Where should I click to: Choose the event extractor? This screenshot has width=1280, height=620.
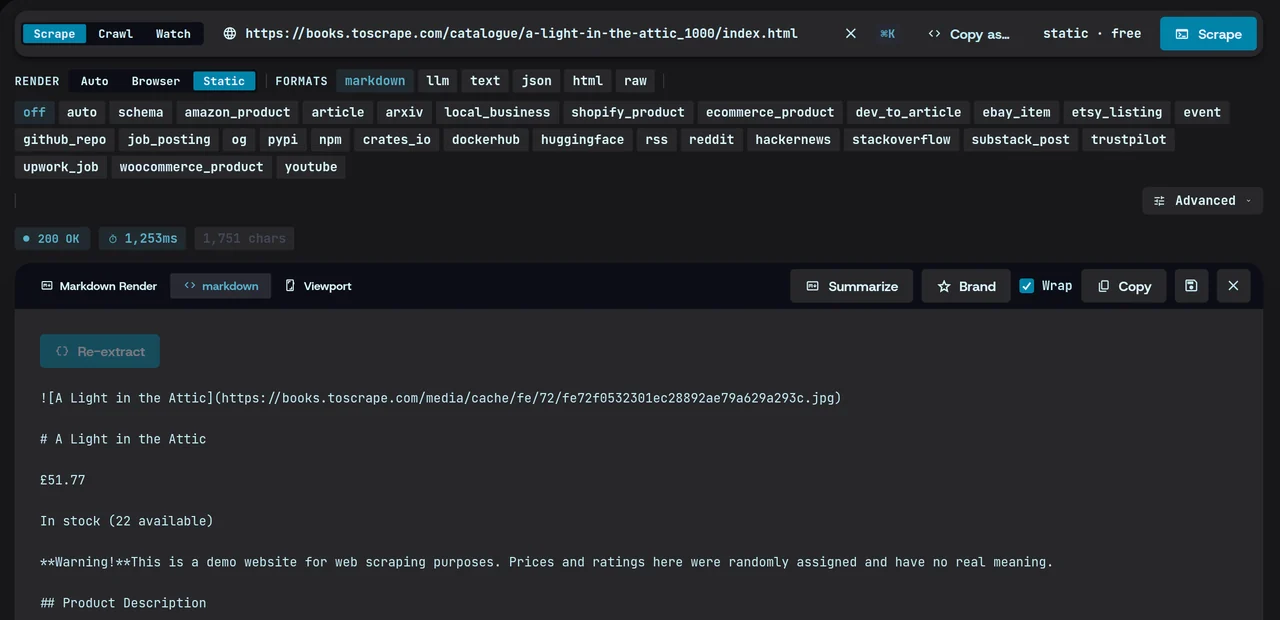tap(1202, 112)
